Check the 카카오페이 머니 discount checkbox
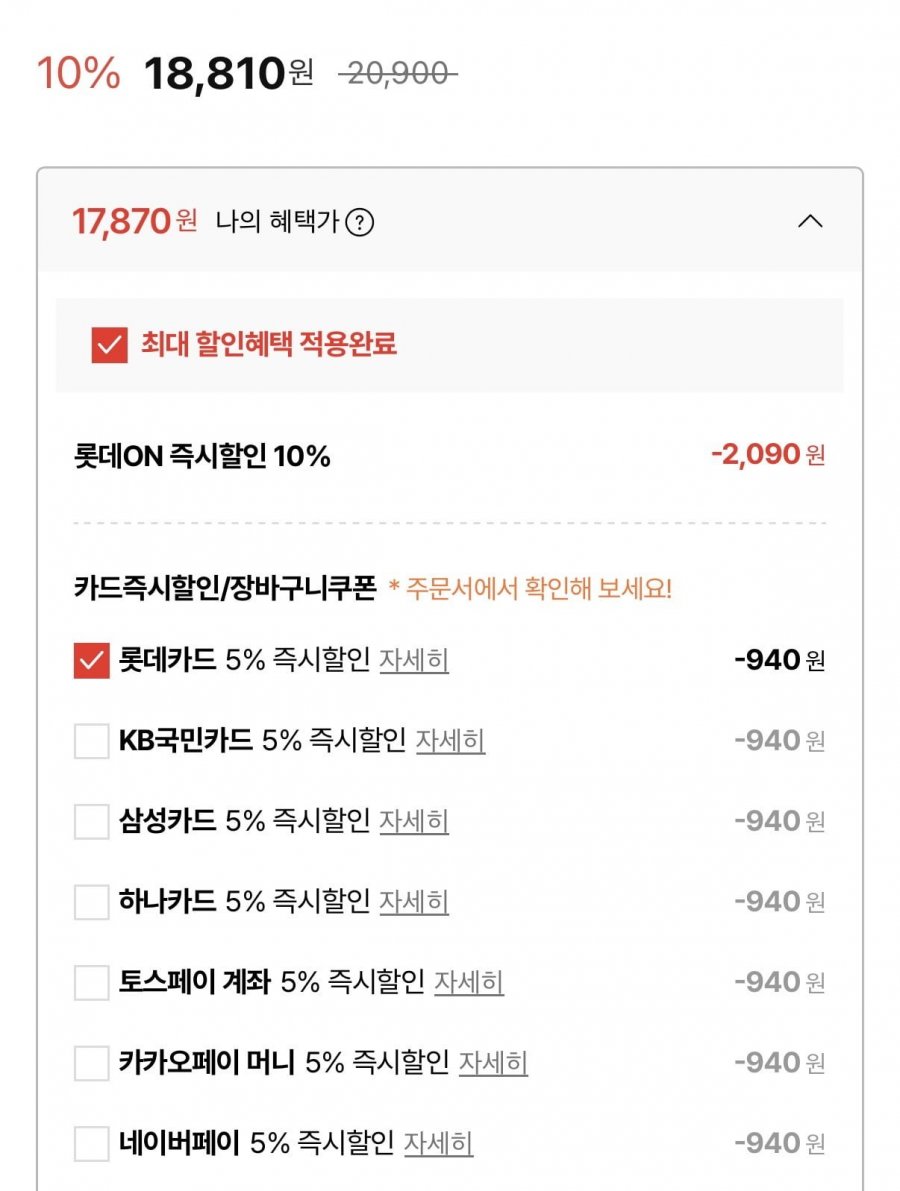 [x=91, y=1062]
